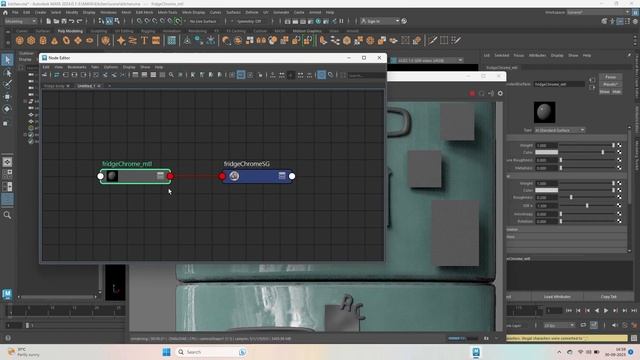Open the playback fps dropdown near timeline
The height and width of the screenshot is (360, 640).
point(559,325)
